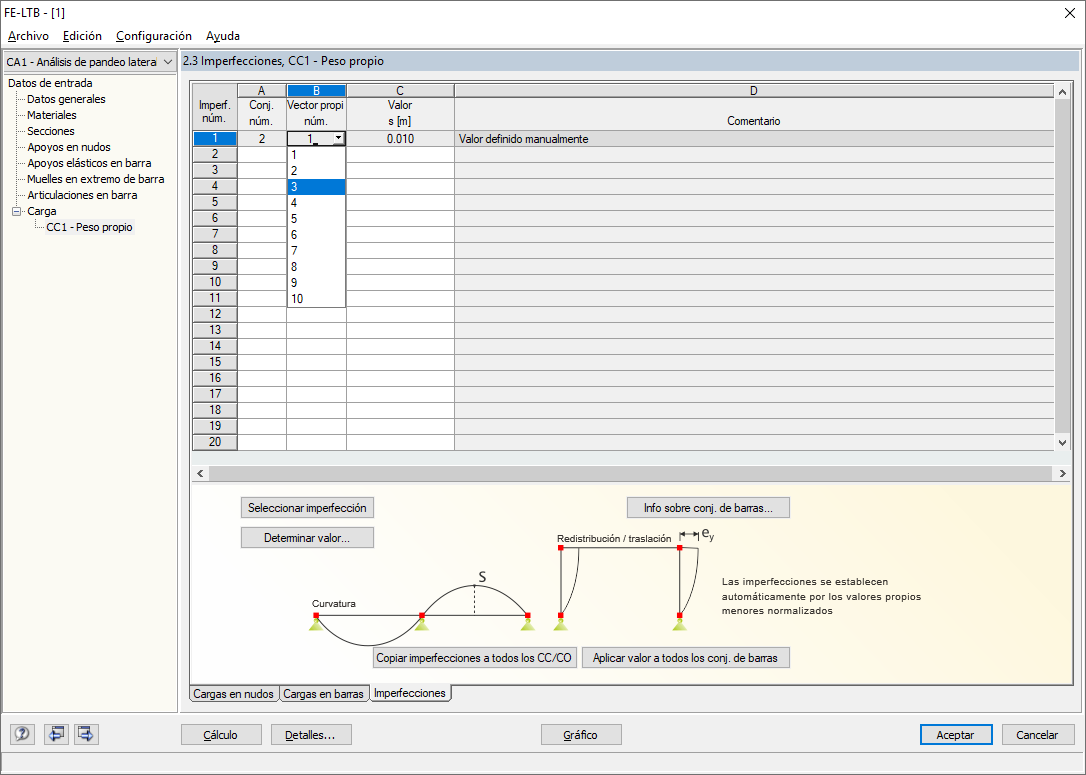Select Apoyos en nudos tree item

click(69, 147)
